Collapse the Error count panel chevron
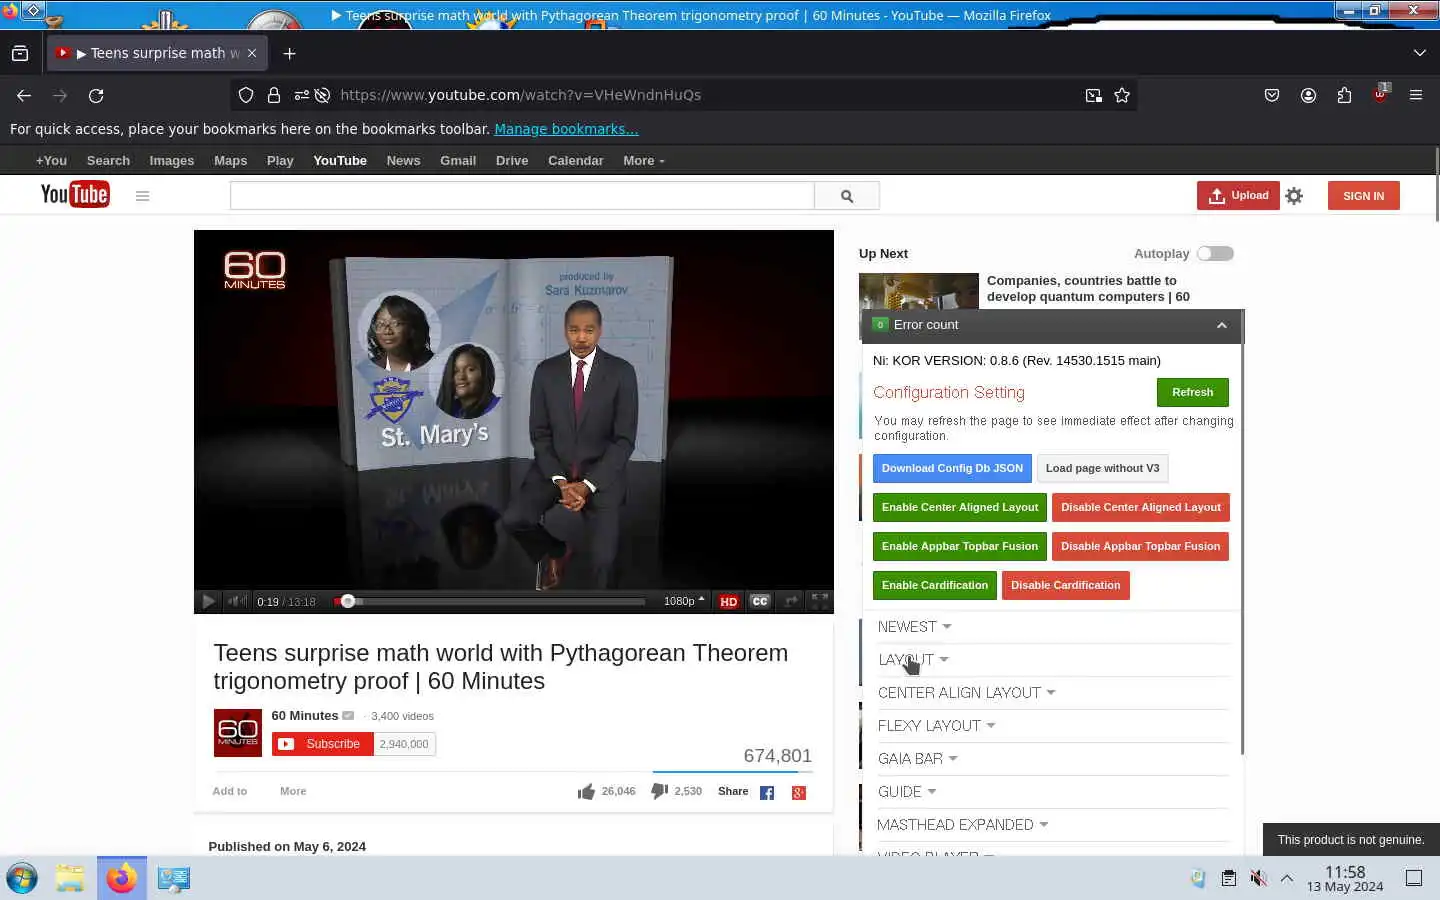 coord(1221,325)
